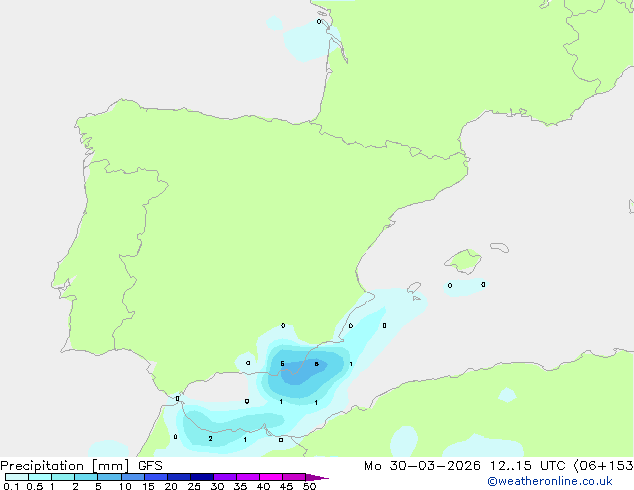Click the legend number '35'
Image resolution: width=634 pixels, height=490 pixels.
(x=240, y=486)
